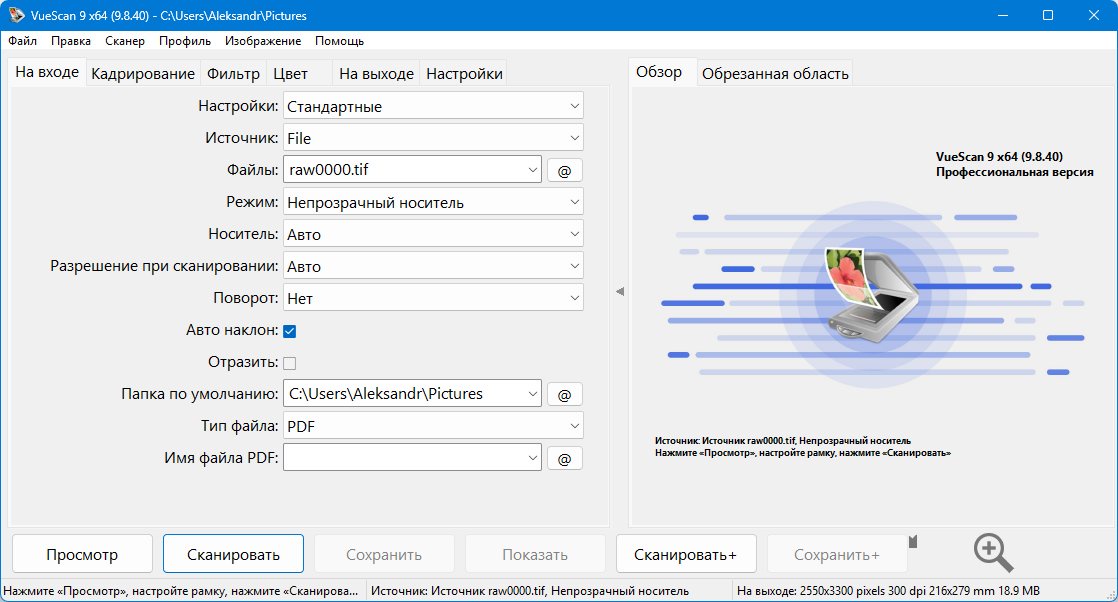
Task: Select the На входе tab
Action: click(x=47, y=72)
